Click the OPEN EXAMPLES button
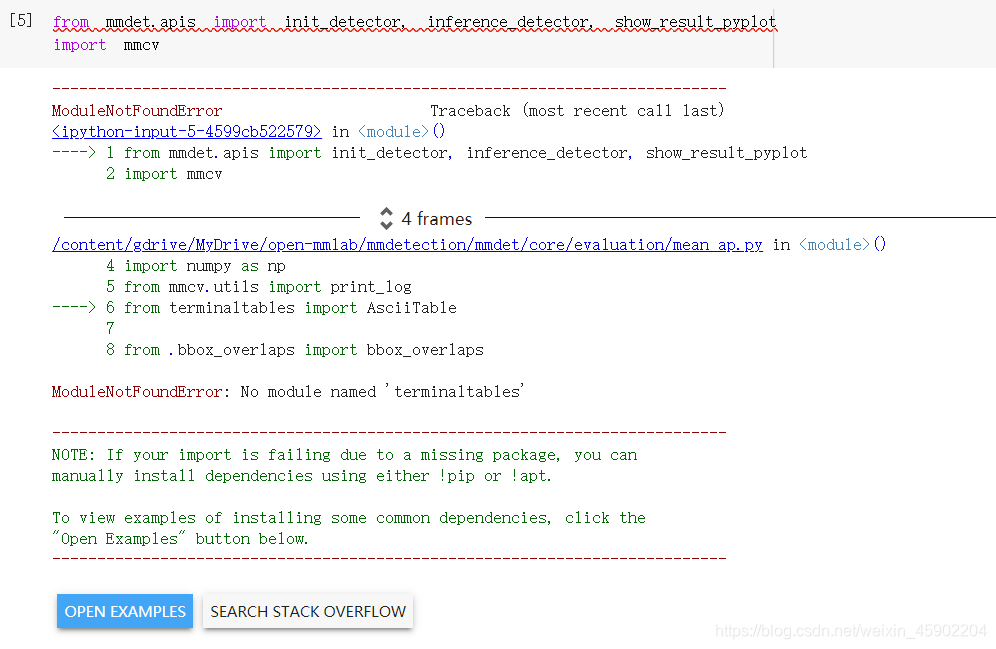Viewport: 996px width, 649px height. pyautogui.click(x=124, y=611)
